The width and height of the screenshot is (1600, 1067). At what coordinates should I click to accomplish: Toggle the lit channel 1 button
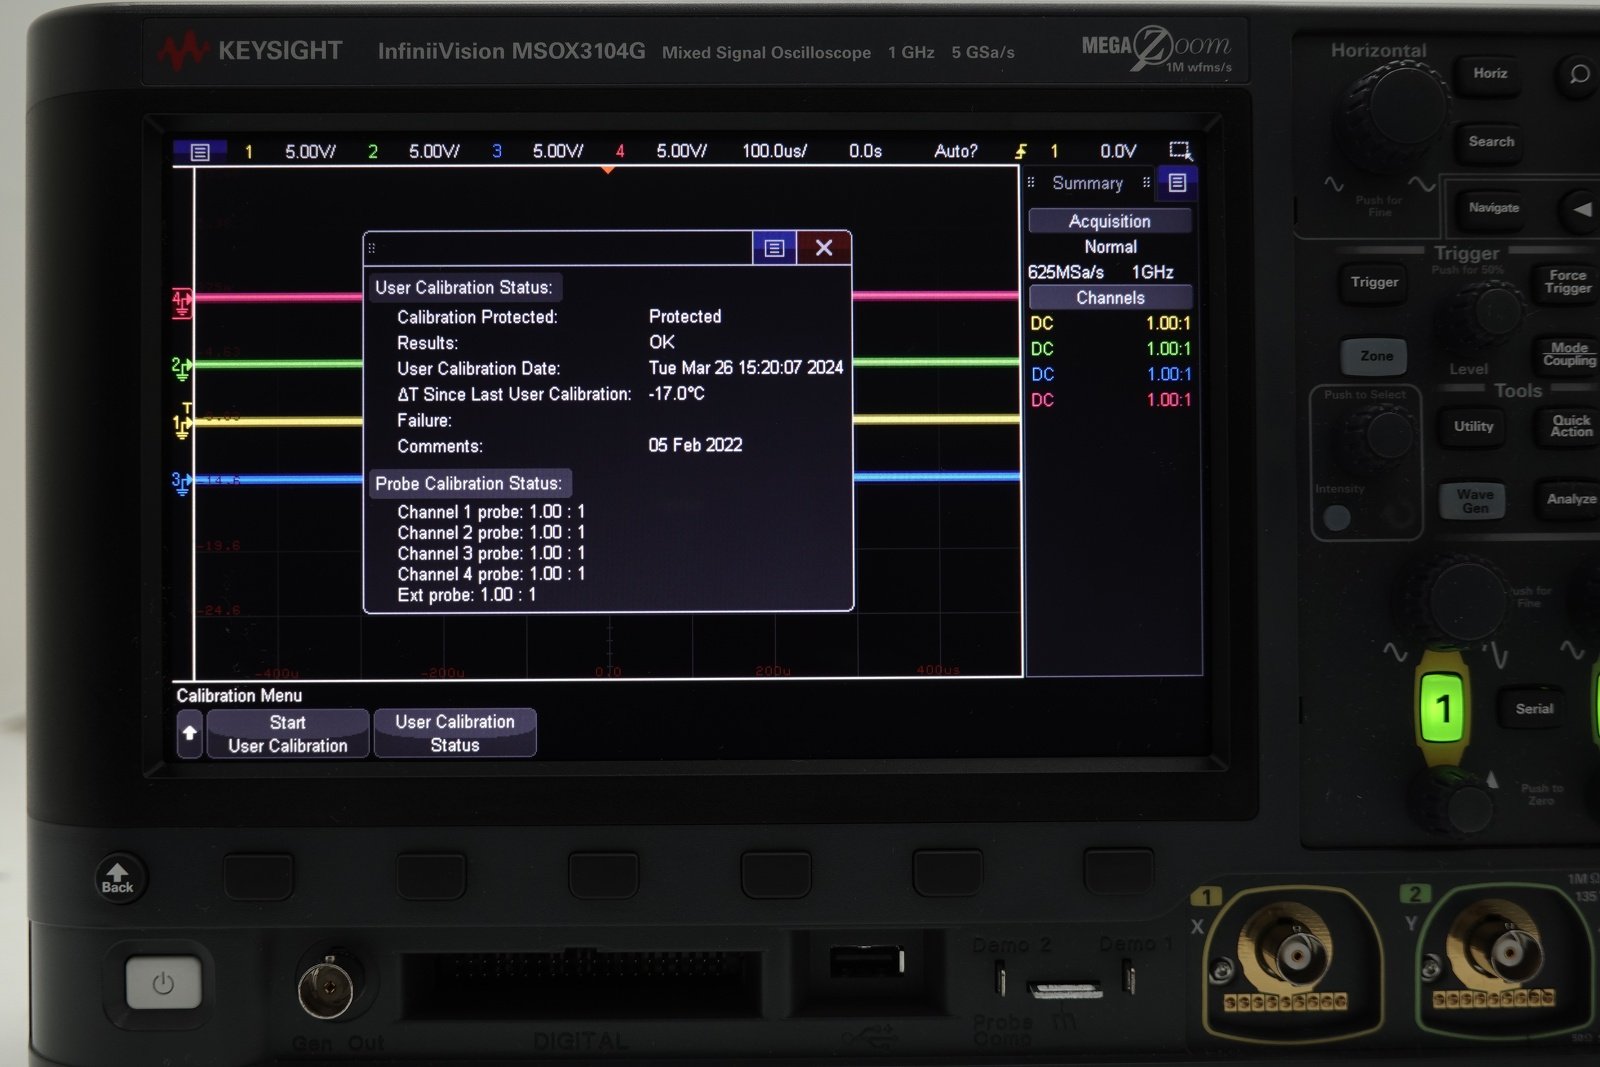1442,708
